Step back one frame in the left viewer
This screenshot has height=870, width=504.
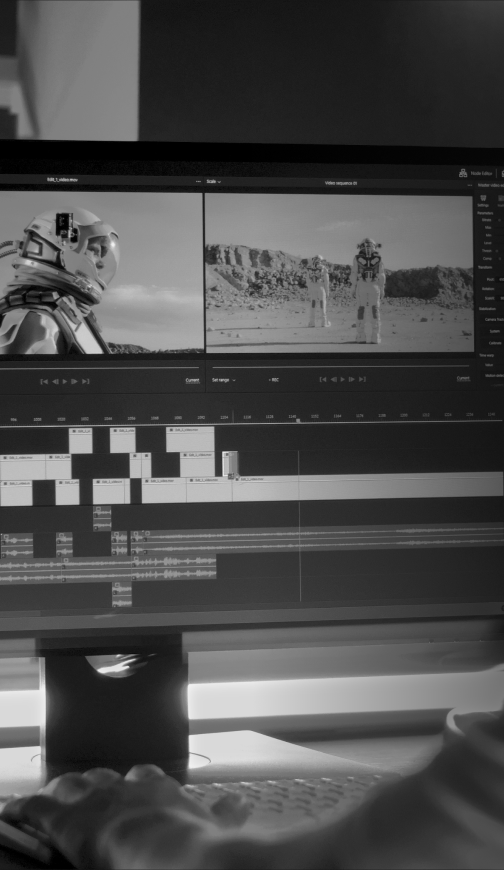click(x=55, y=381)
